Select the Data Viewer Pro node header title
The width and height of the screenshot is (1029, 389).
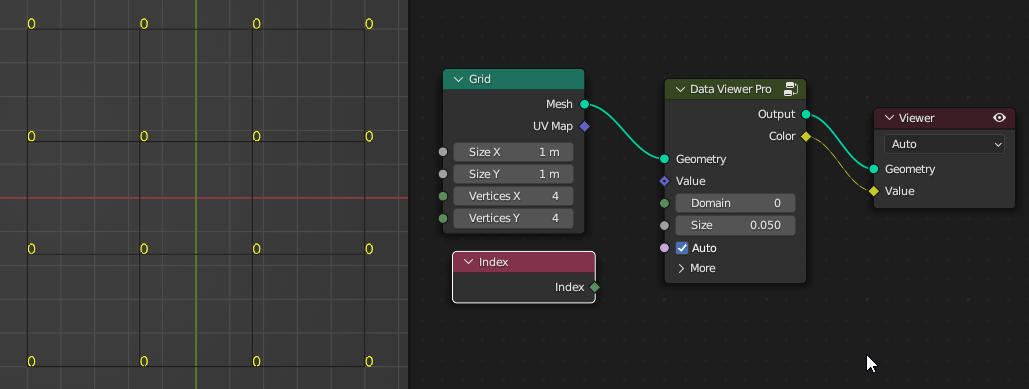[730, 89]
